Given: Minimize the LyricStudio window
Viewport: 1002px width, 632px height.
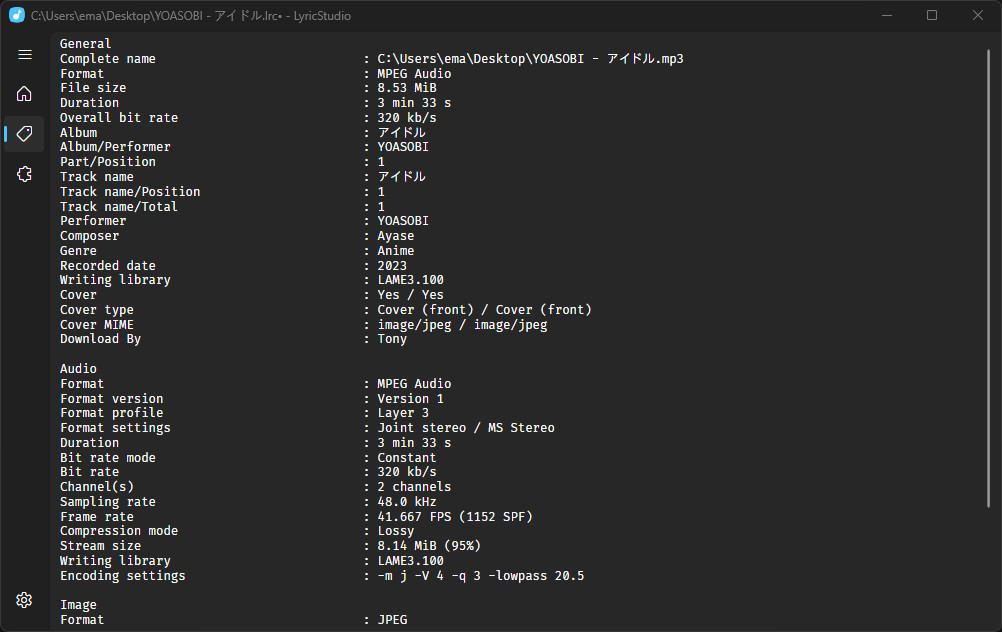Looking at the screenshot, I should [x=886, y=16].
